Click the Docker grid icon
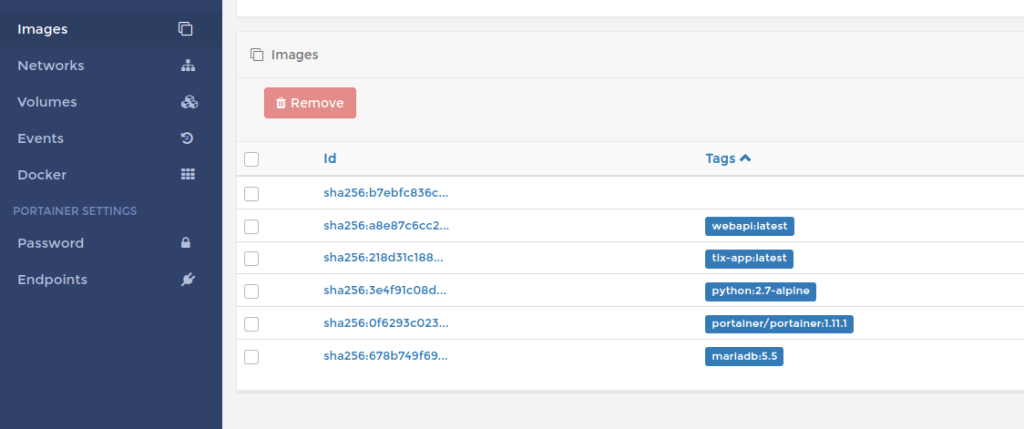The height and width of the screenshot is (429, 1024). pos(187,174)
